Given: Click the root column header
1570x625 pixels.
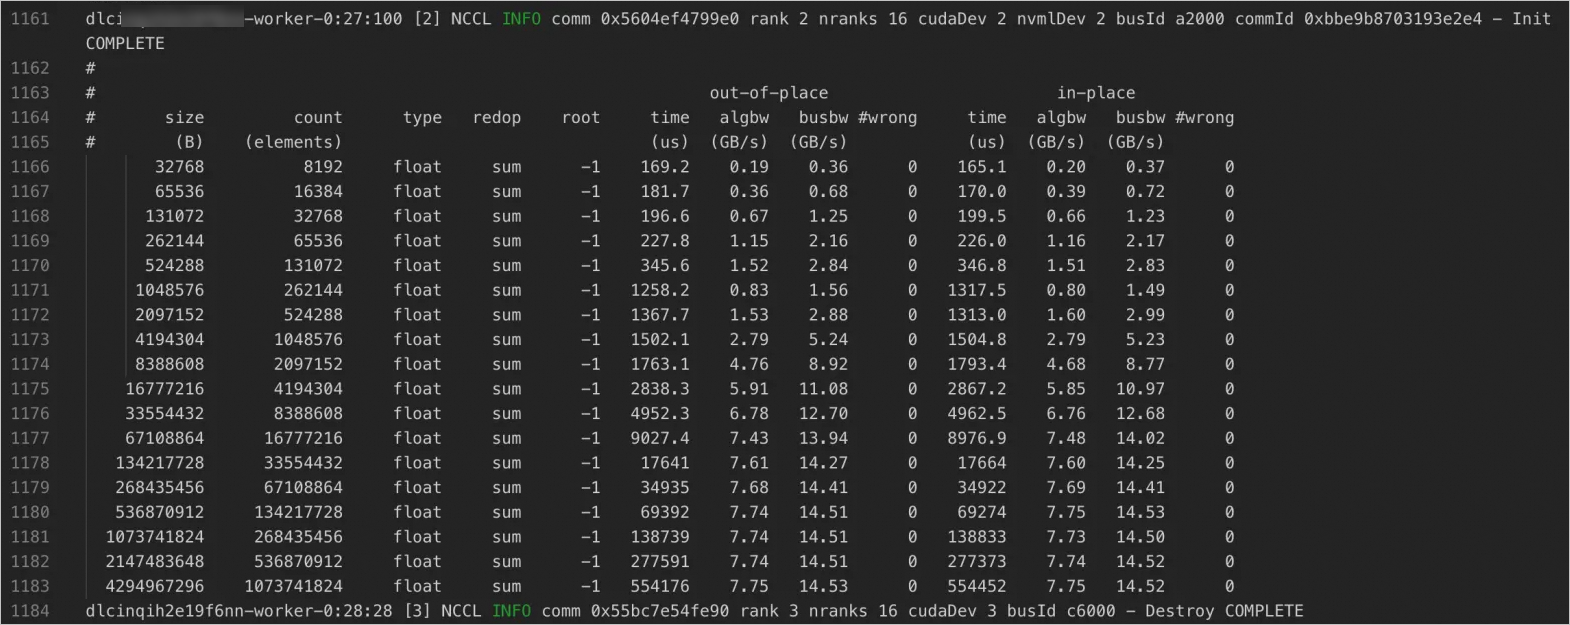Looking at the screenshot, I should tap(580, 118).
